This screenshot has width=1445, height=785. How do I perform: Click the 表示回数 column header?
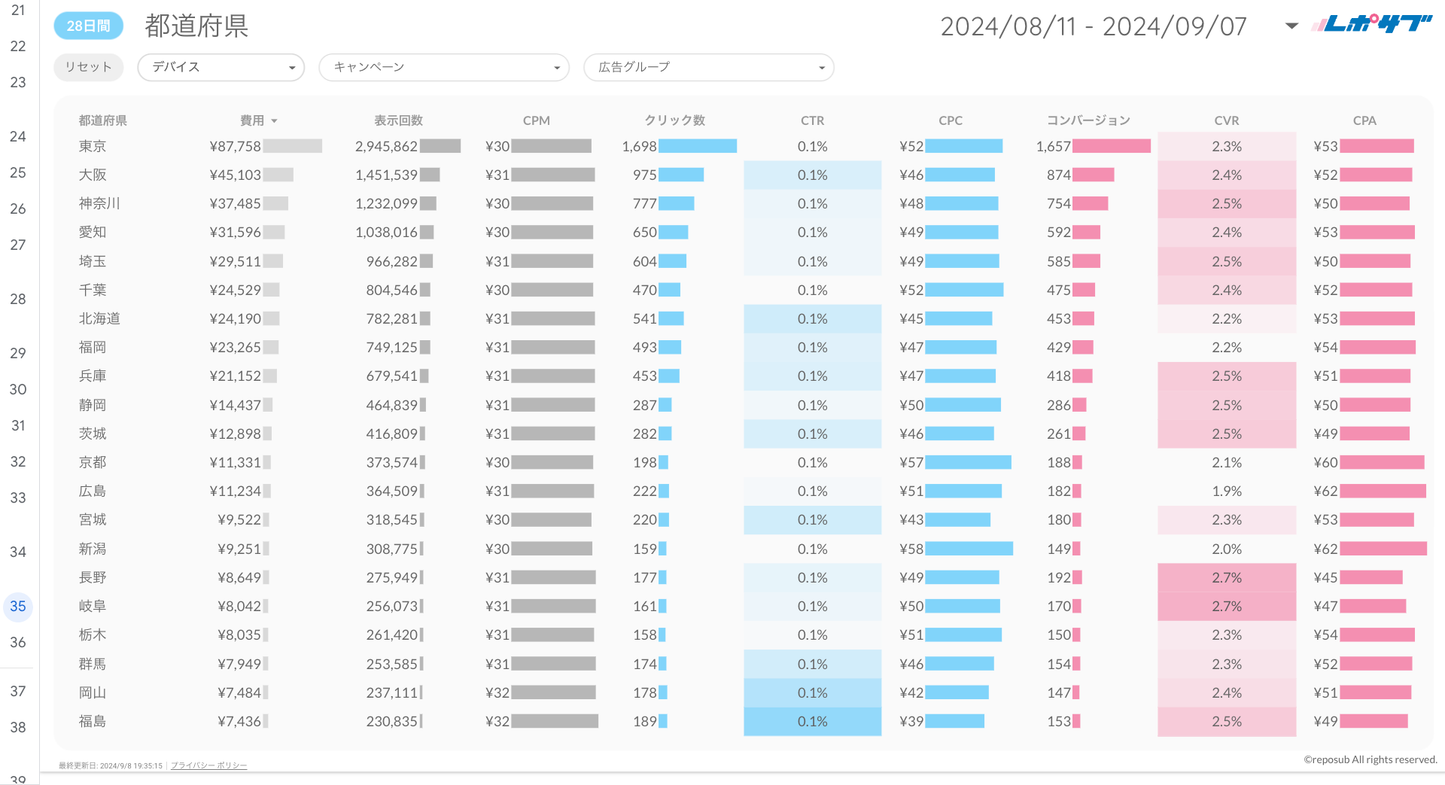click(398, 120)
